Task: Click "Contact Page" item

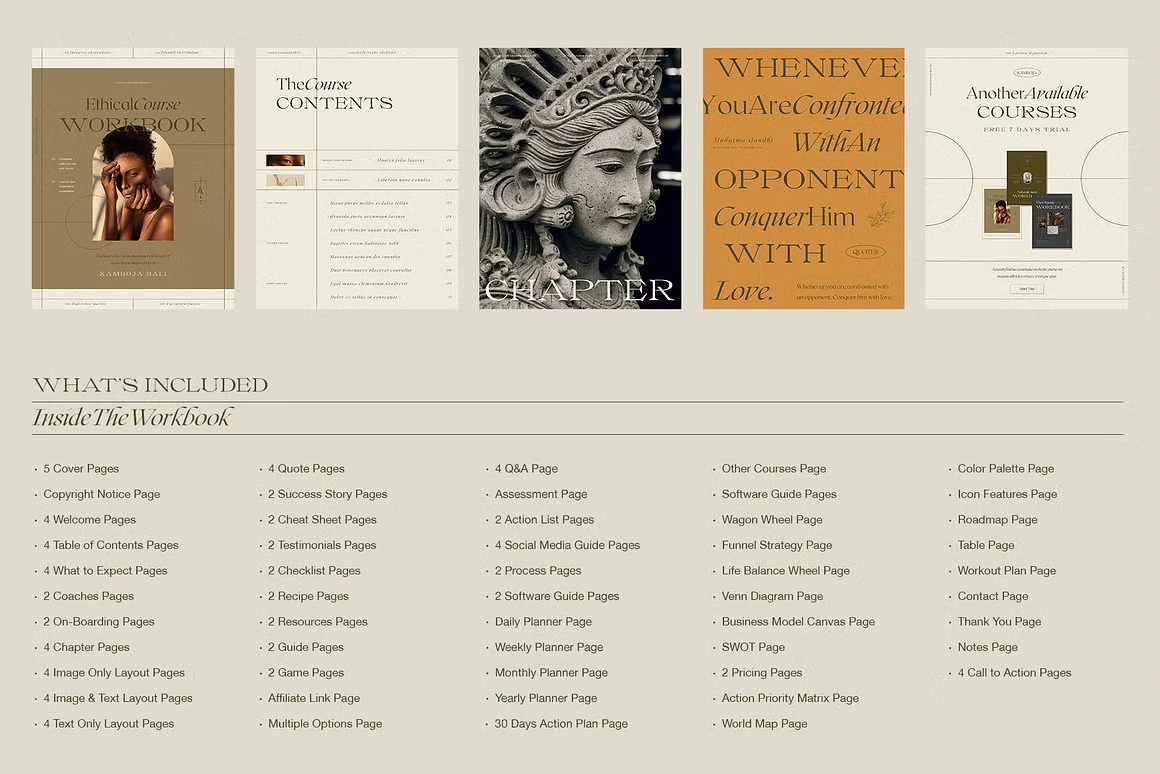Action: tap(993, 596)
